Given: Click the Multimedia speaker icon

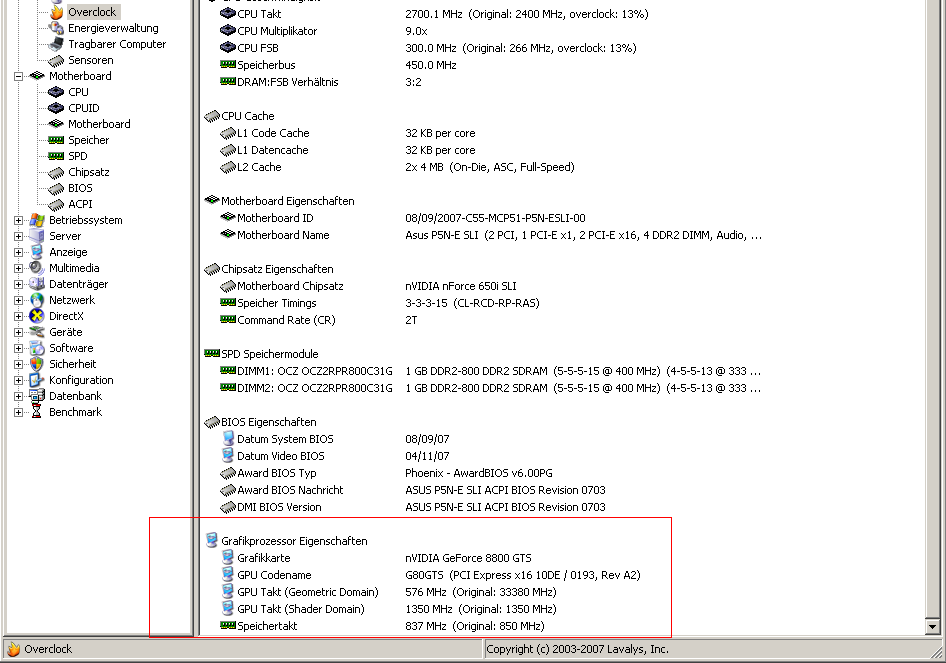Looking at the screenshot, I should click(x=37, y=268).
